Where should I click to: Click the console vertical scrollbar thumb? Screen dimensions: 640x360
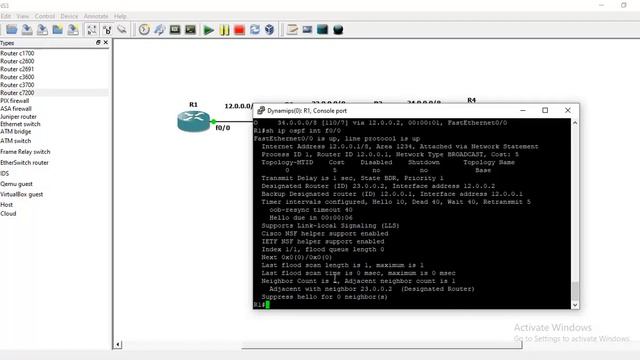click(575, 291)
